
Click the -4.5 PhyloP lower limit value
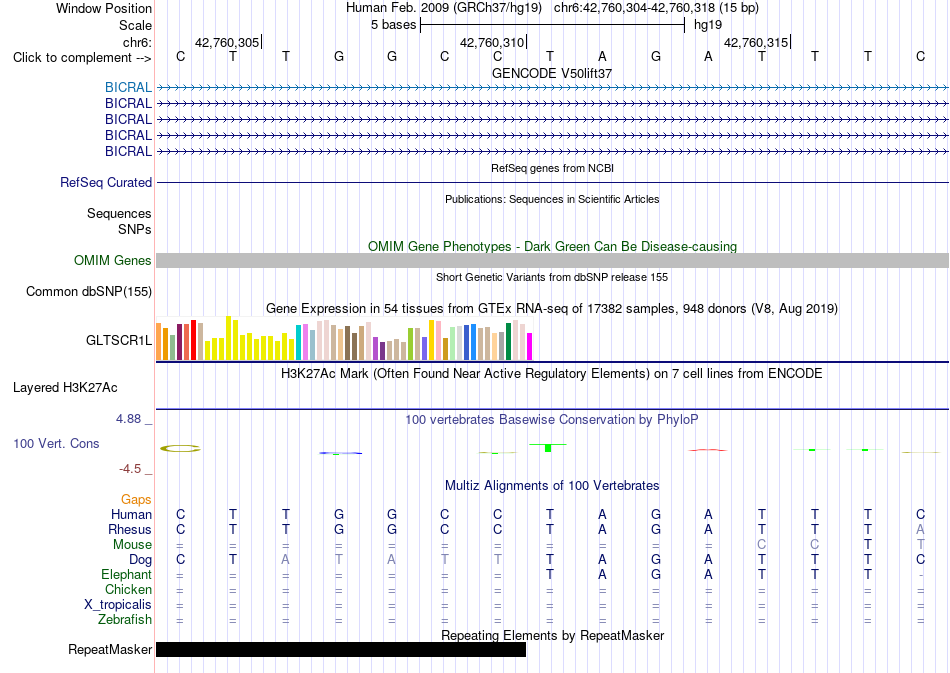click(x=130, y=468)
